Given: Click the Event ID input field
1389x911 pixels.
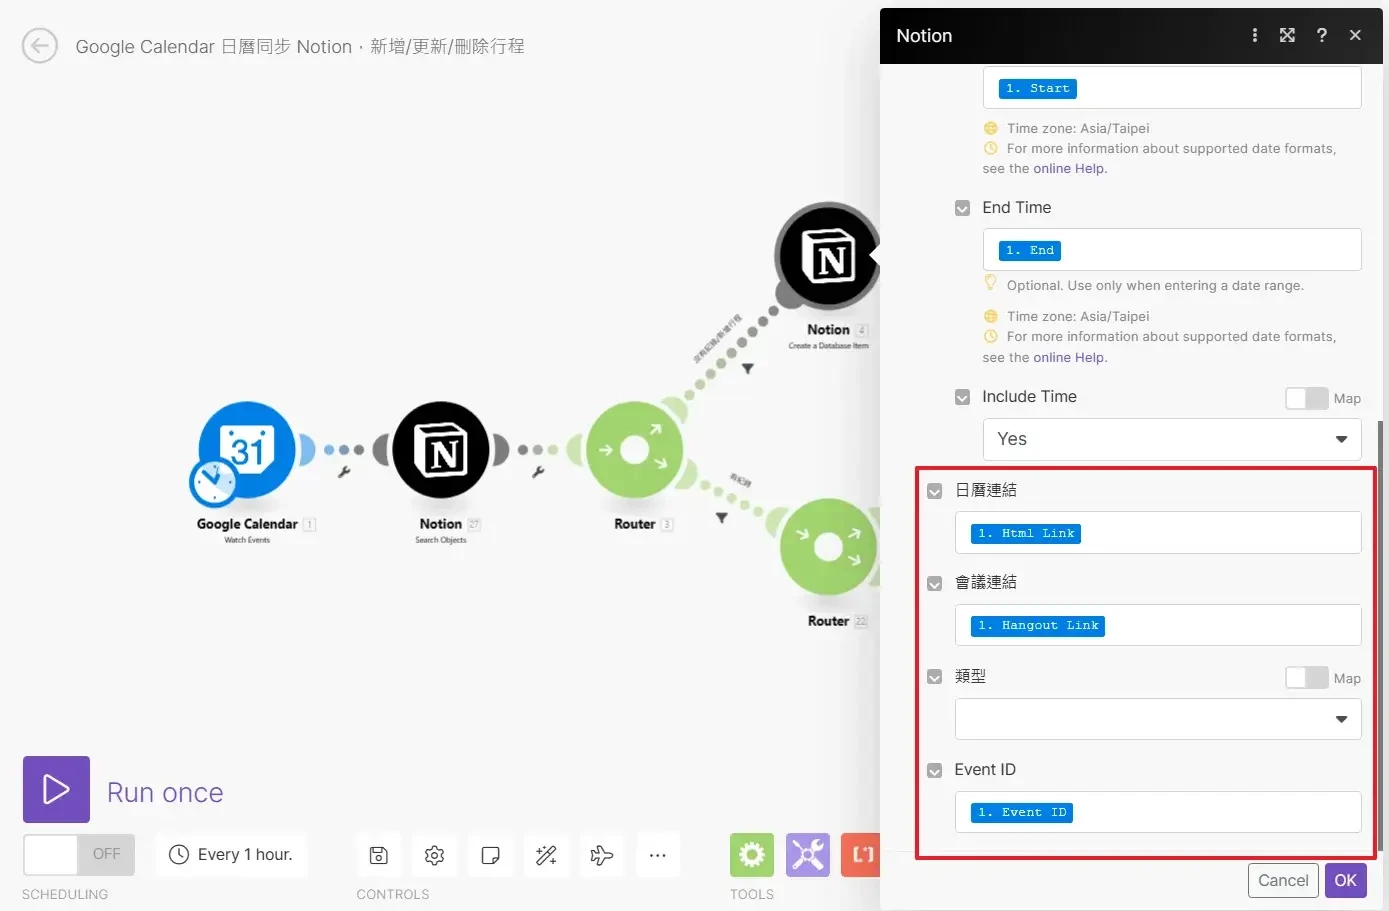Looking at the screenshot, I should pyautogui.click(x=1158, y=812).
